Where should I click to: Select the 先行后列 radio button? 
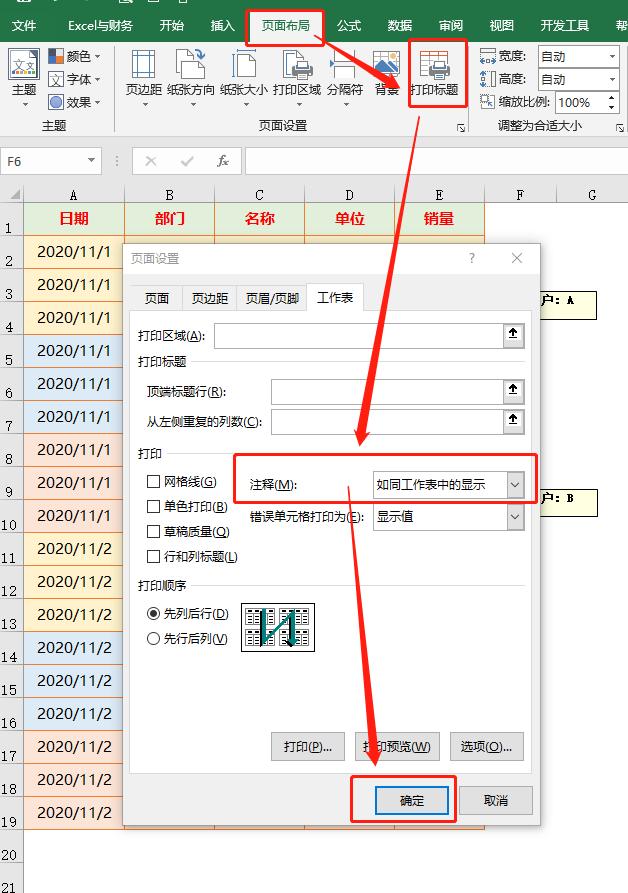[153, 638]
